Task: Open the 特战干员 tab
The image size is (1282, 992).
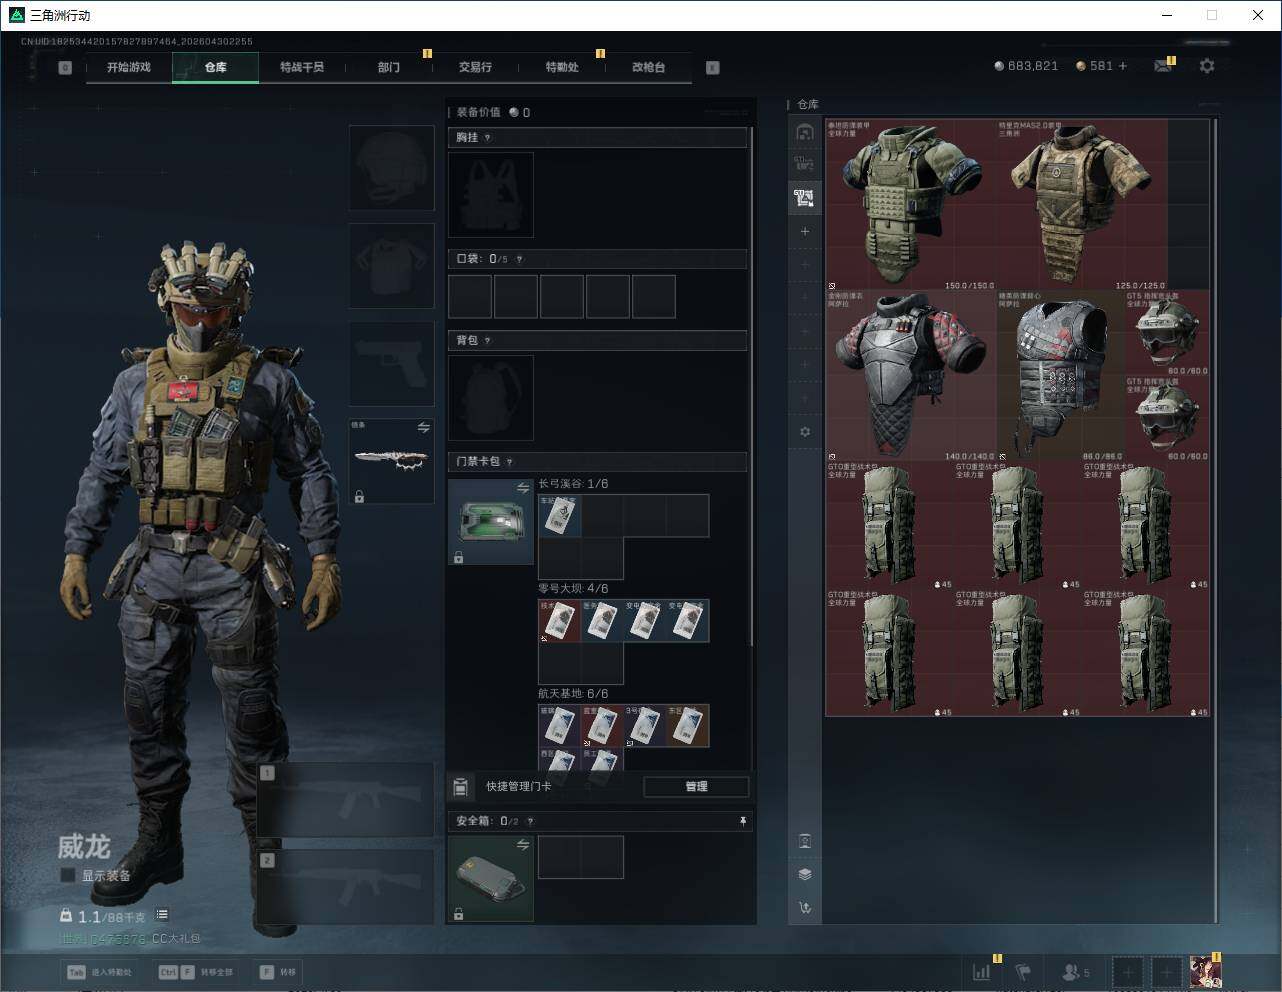Action: pyautogui.click(x=302, y=67)
